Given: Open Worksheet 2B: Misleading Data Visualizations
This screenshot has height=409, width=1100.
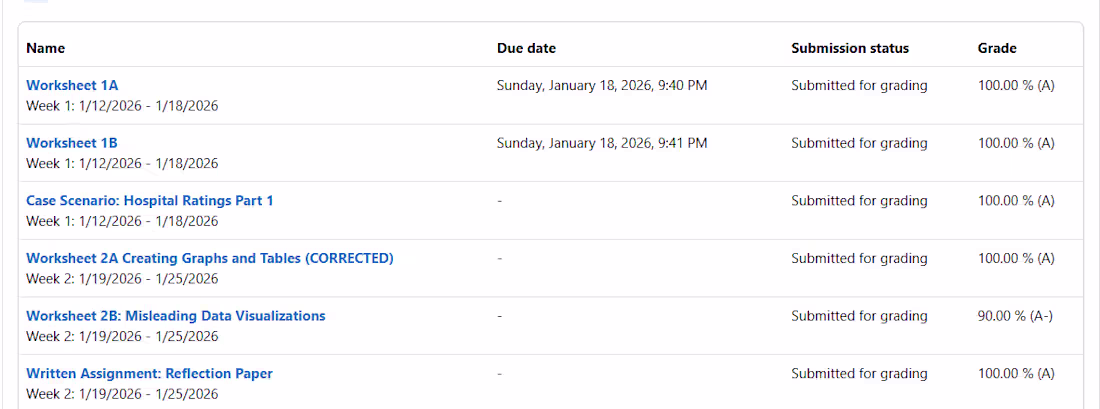Looking at the screenshot, I should point(175,316).
